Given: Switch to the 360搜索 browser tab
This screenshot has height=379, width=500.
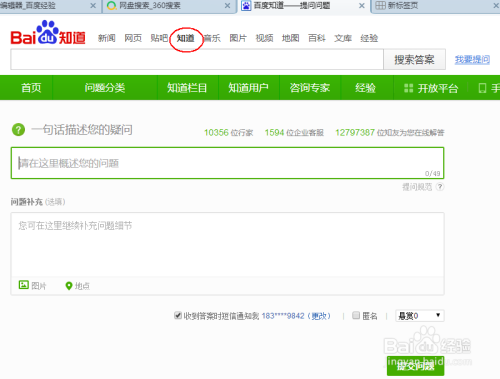Looking at the screenshot, I should (169, 6).
